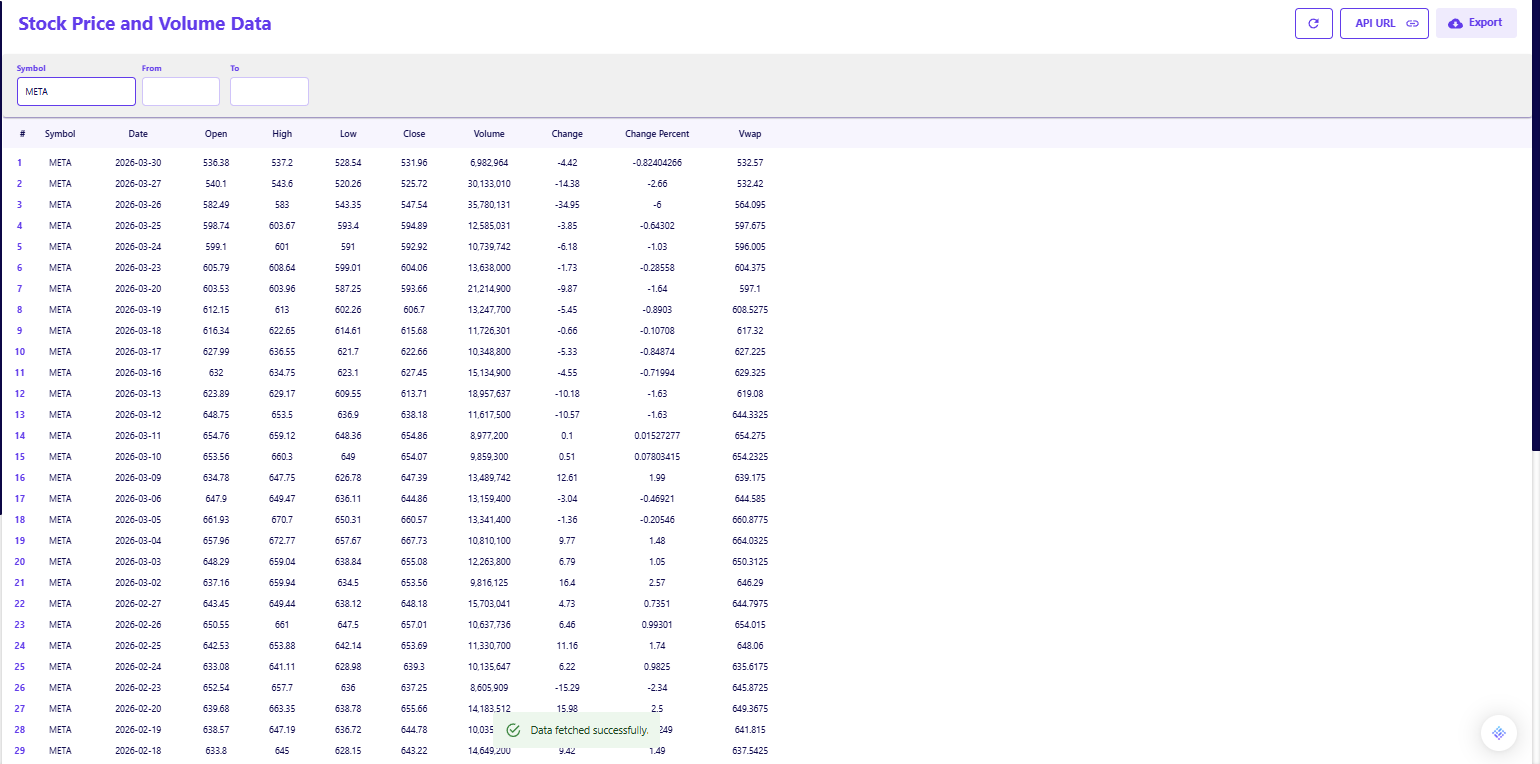
Task: Click the green success checkmark icon
Action: (513, 731)
